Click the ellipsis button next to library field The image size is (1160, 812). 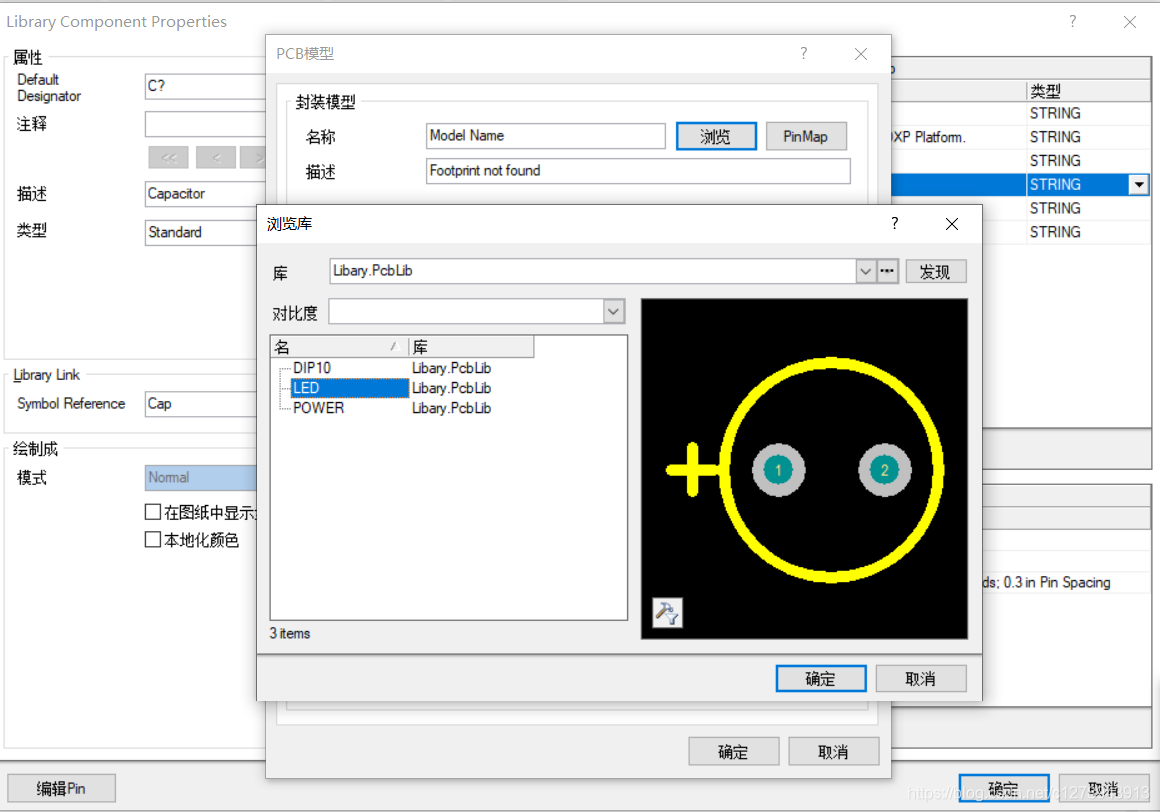(888, 271)
